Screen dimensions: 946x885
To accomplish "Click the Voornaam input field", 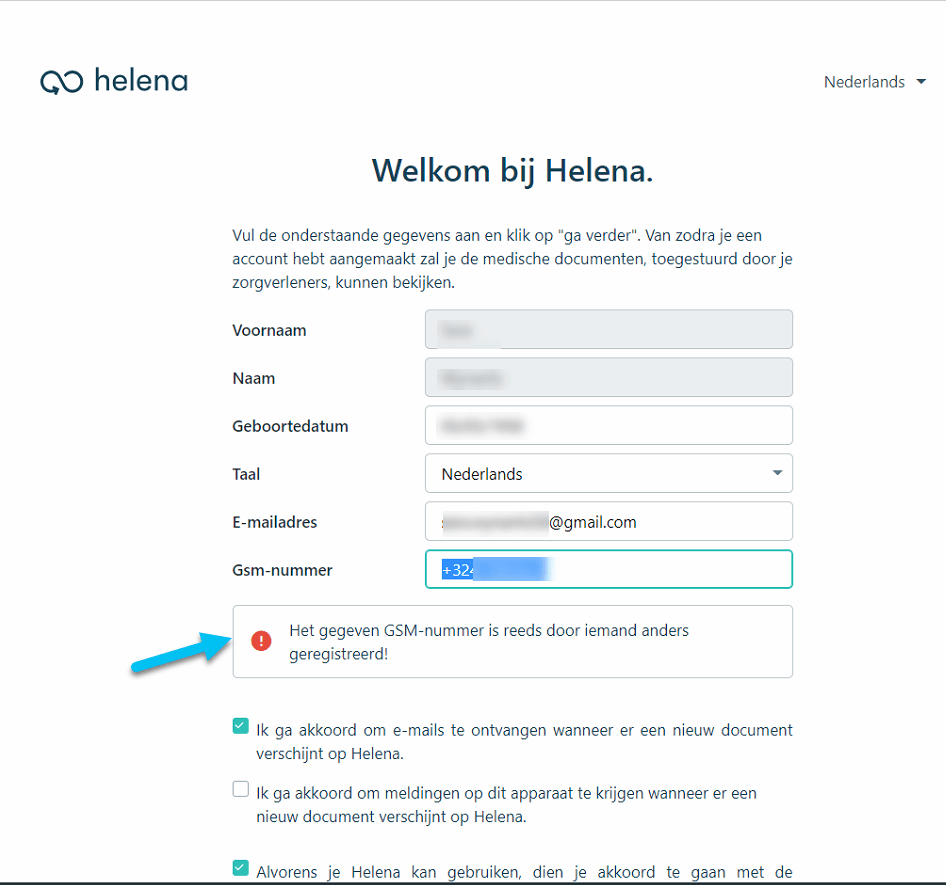I will [x=609, y=329].
